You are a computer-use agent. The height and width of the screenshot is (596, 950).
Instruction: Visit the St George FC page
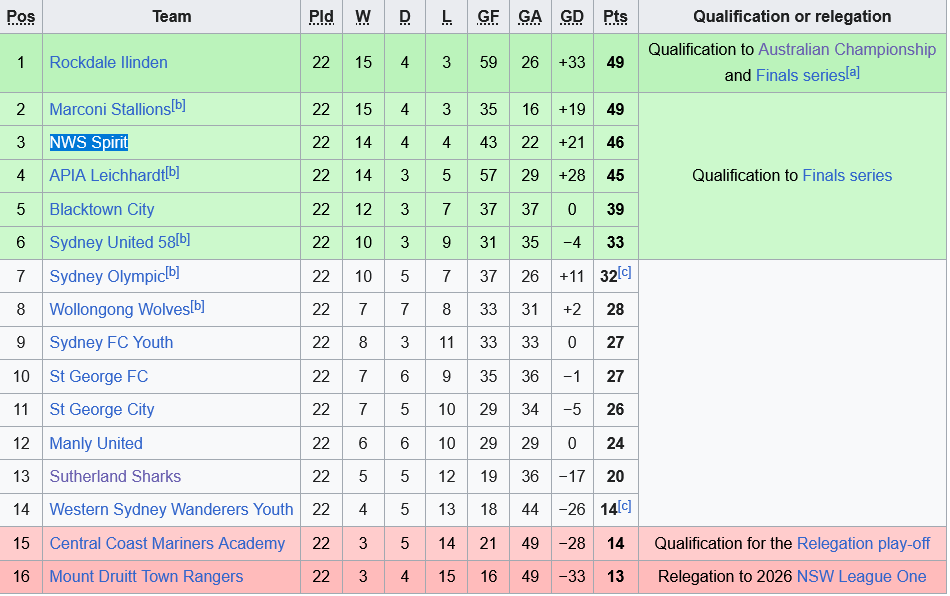point(98,376)
